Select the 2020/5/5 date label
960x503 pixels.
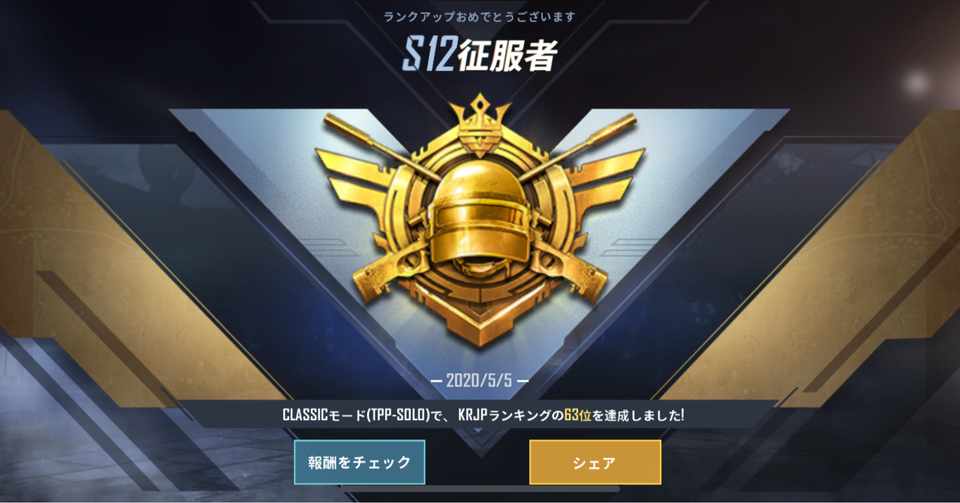(479, 380)
